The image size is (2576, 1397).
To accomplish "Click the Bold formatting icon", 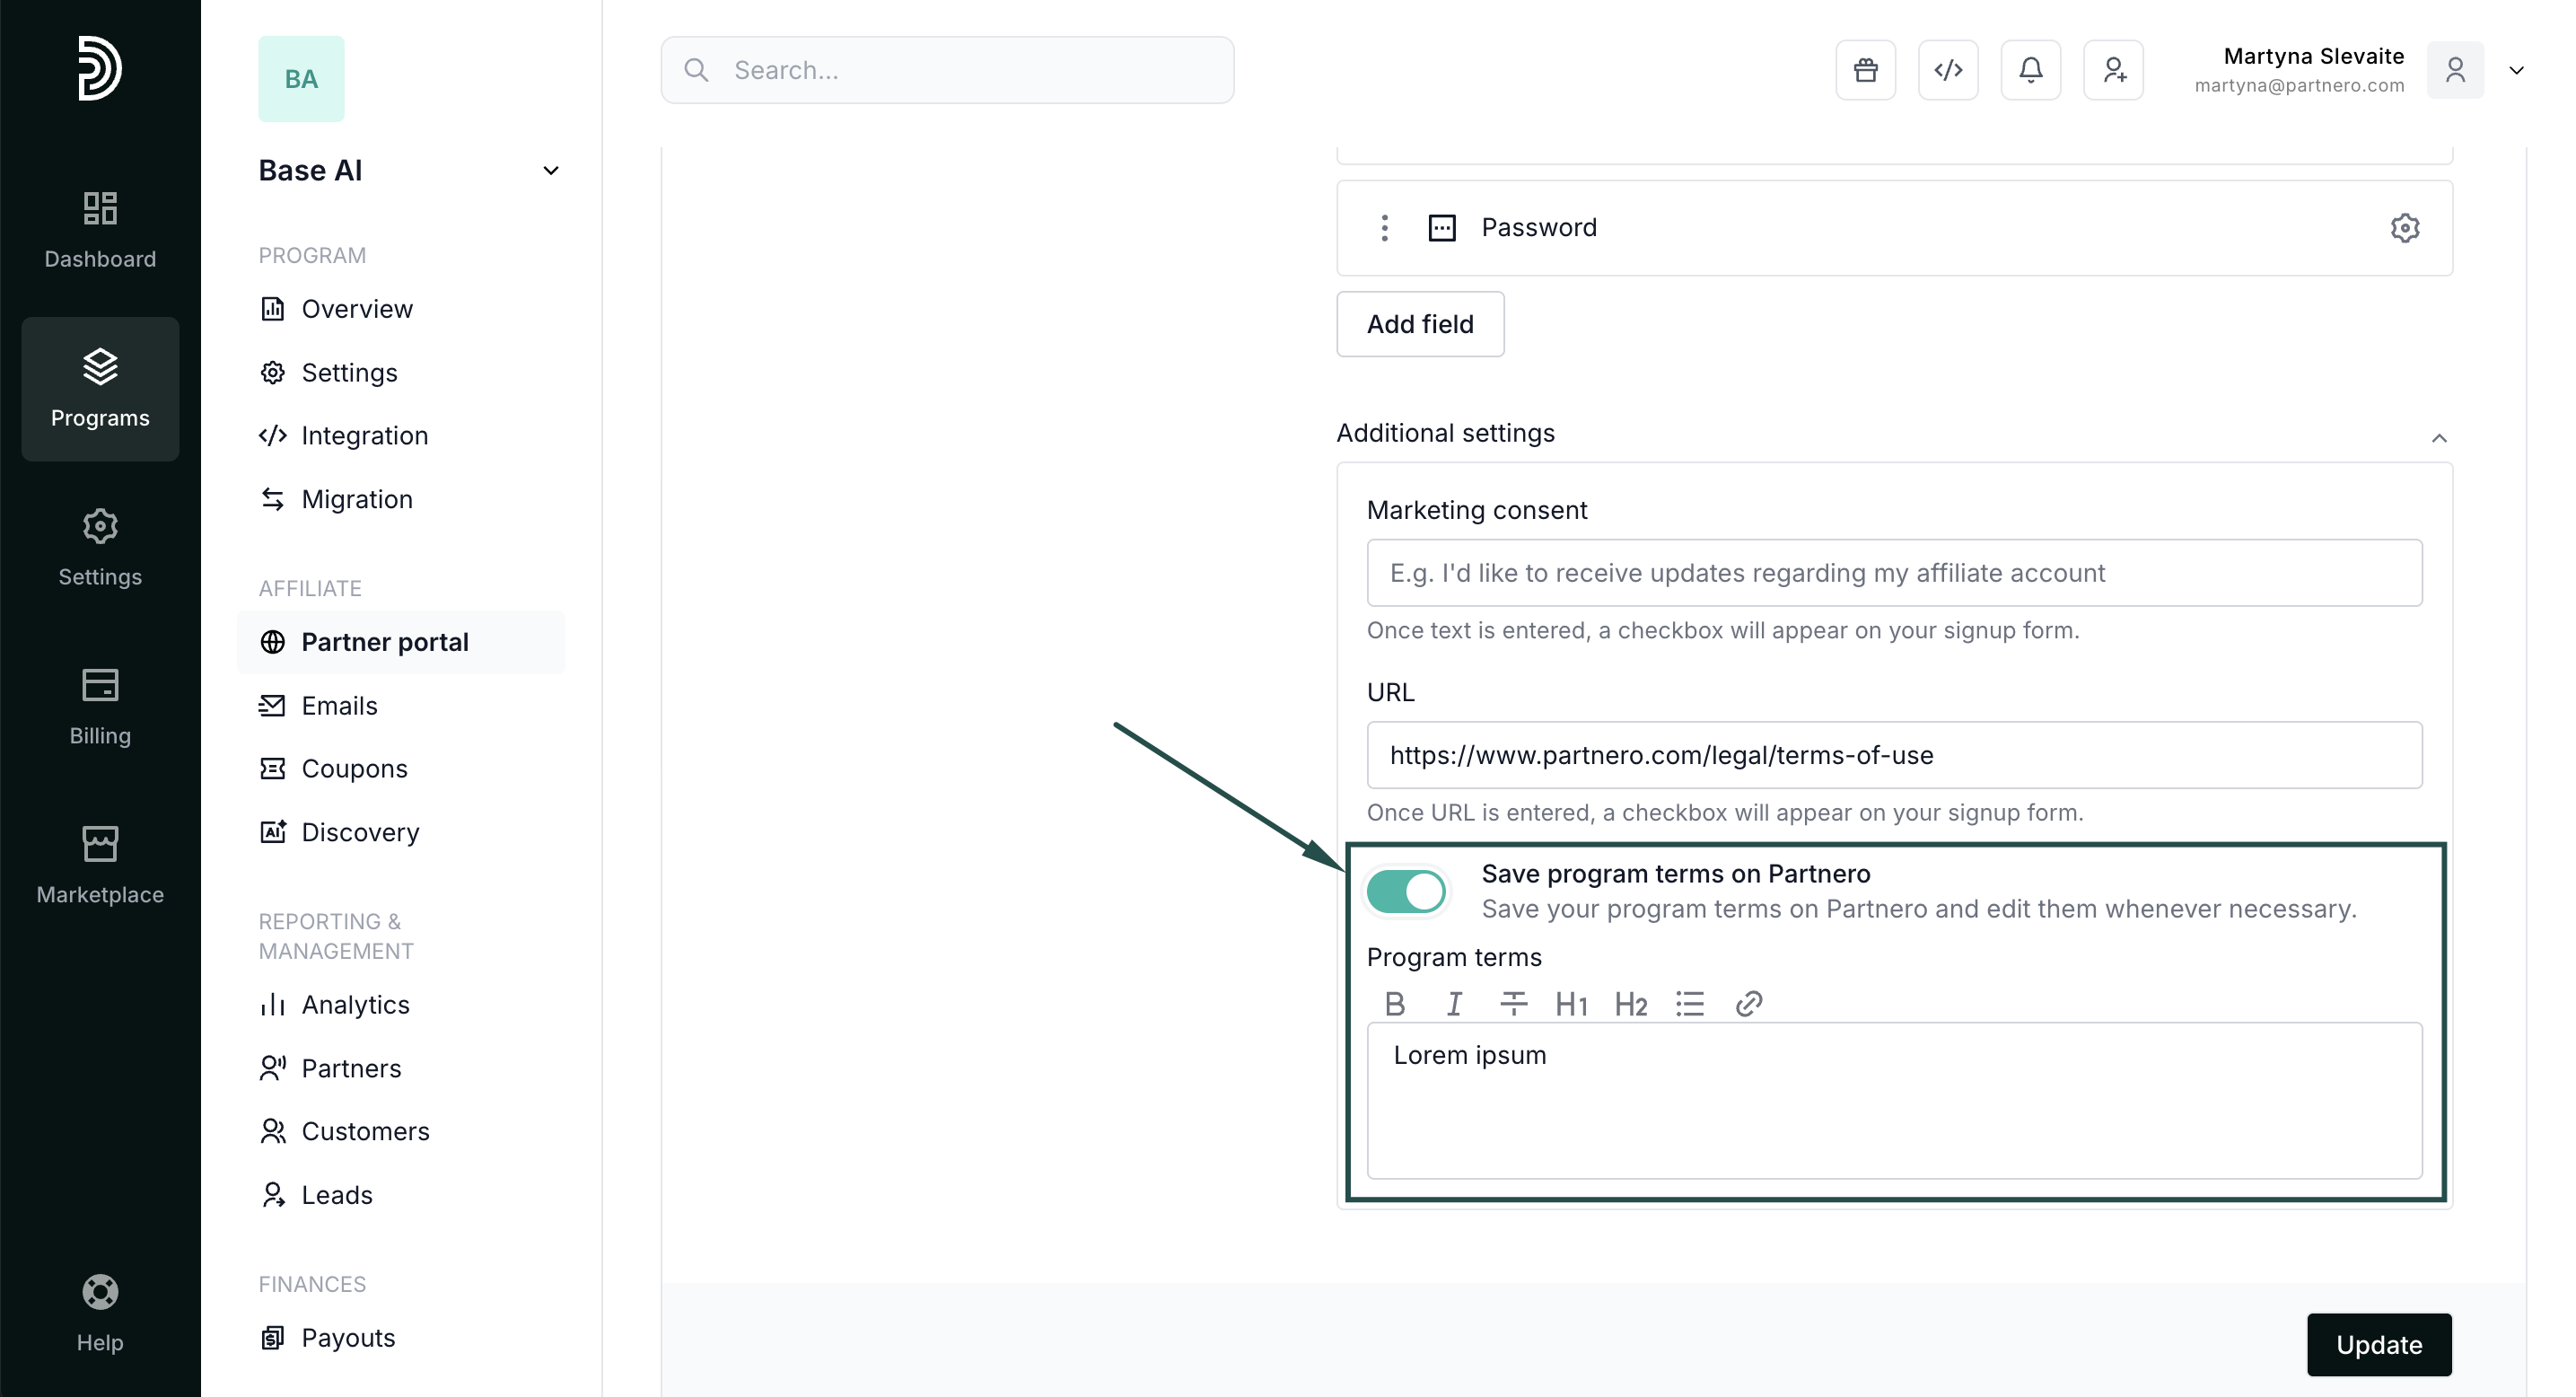I will (1395, 1003).
